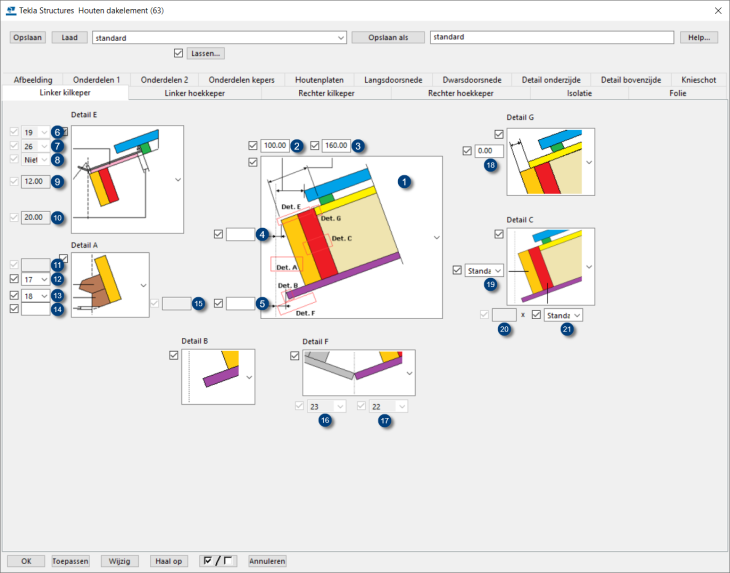Click the Laad button
This screenshot has height=573, width=730.
tap(69, 37)
